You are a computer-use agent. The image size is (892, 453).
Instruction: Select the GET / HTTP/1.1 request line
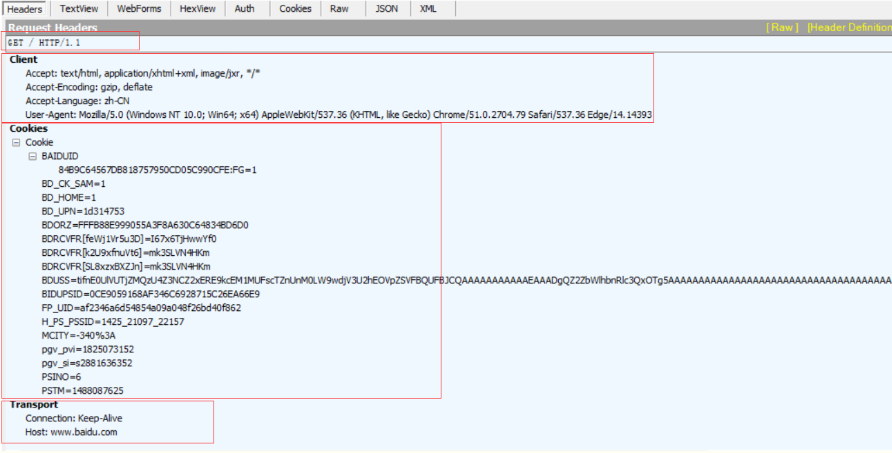click(44, 43)
